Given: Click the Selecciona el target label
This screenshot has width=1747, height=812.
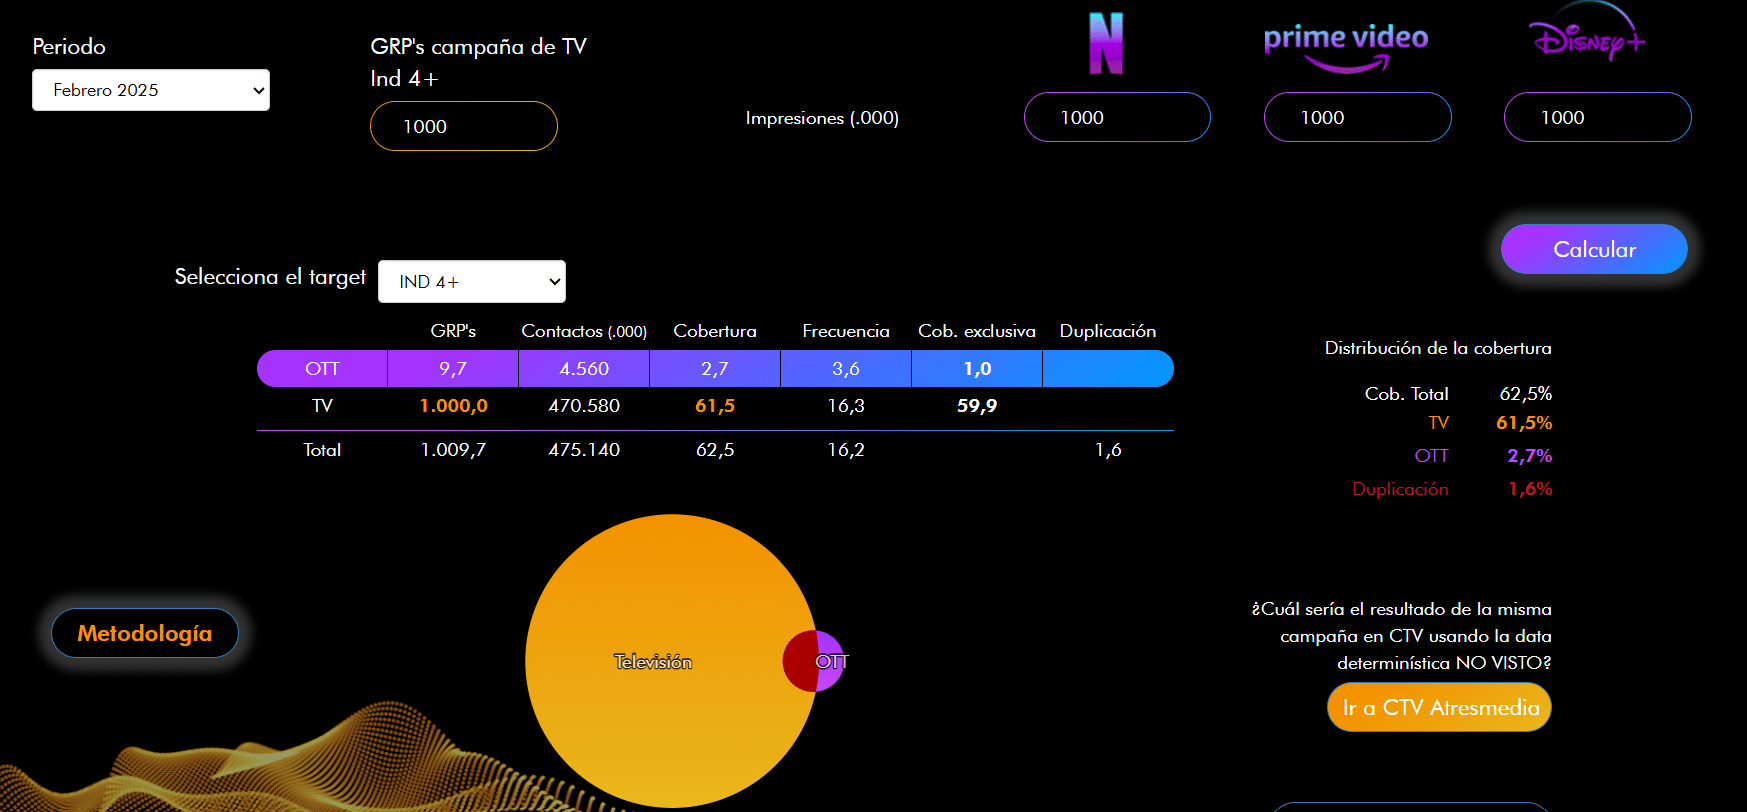Looking at the screenshot, I should (x=270, y=277).
